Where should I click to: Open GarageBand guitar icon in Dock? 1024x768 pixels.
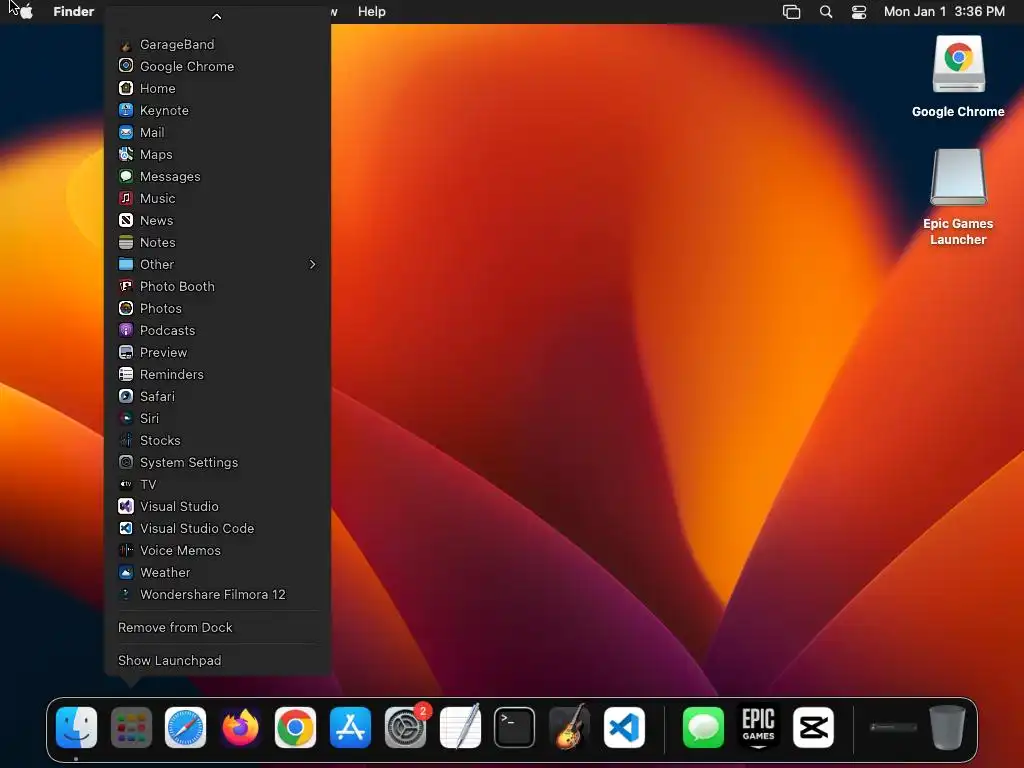(569, 727)
